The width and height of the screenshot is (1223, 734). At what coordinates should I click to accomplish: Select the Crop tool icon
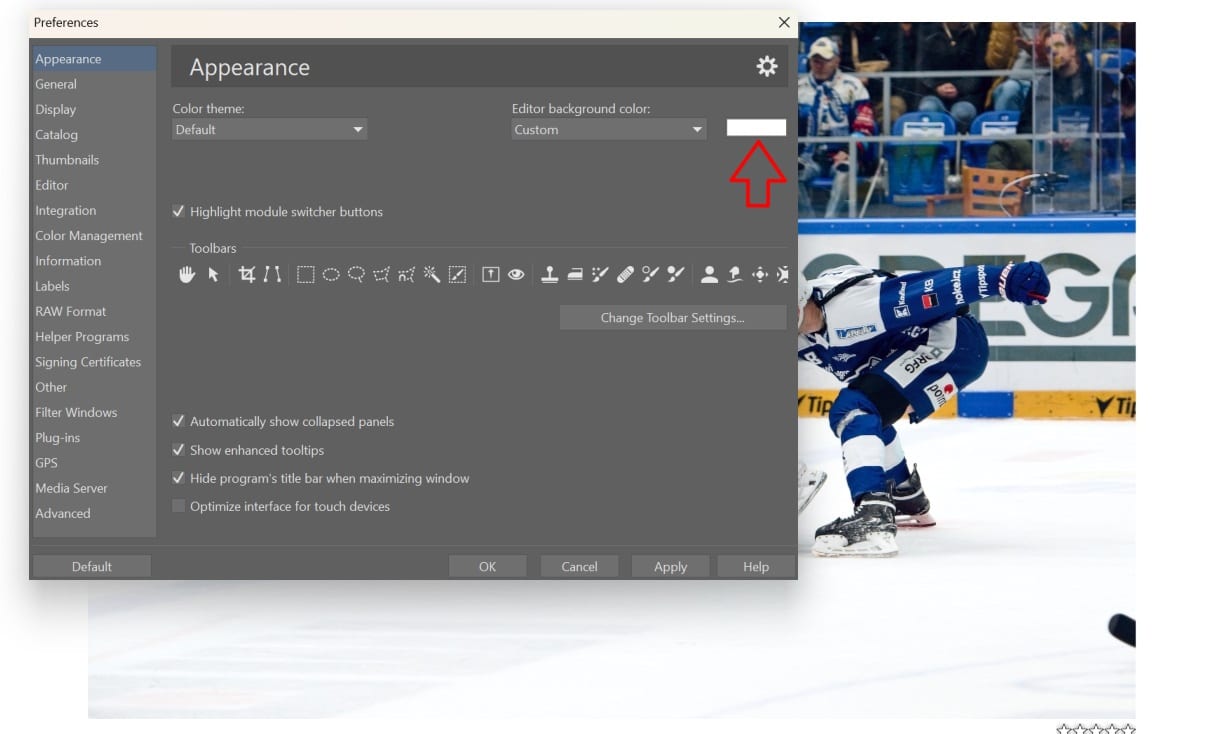pos(246,273)
